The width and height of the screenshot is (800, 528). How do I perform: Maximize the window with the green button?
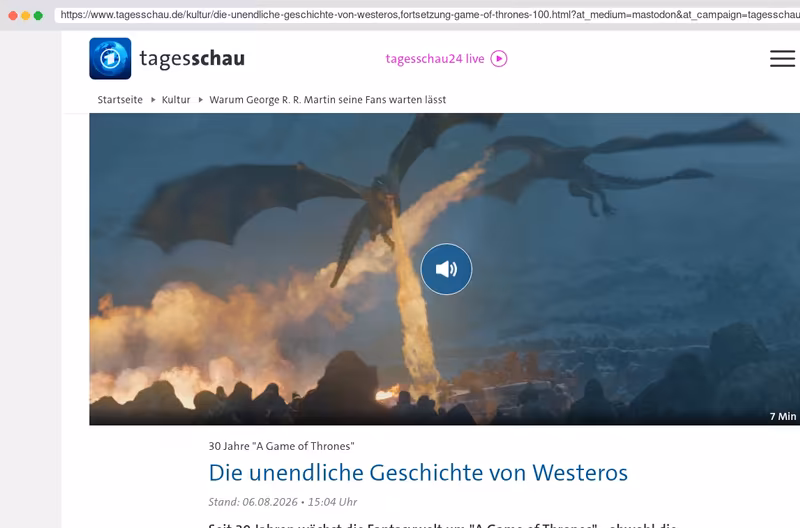point(38,15)
